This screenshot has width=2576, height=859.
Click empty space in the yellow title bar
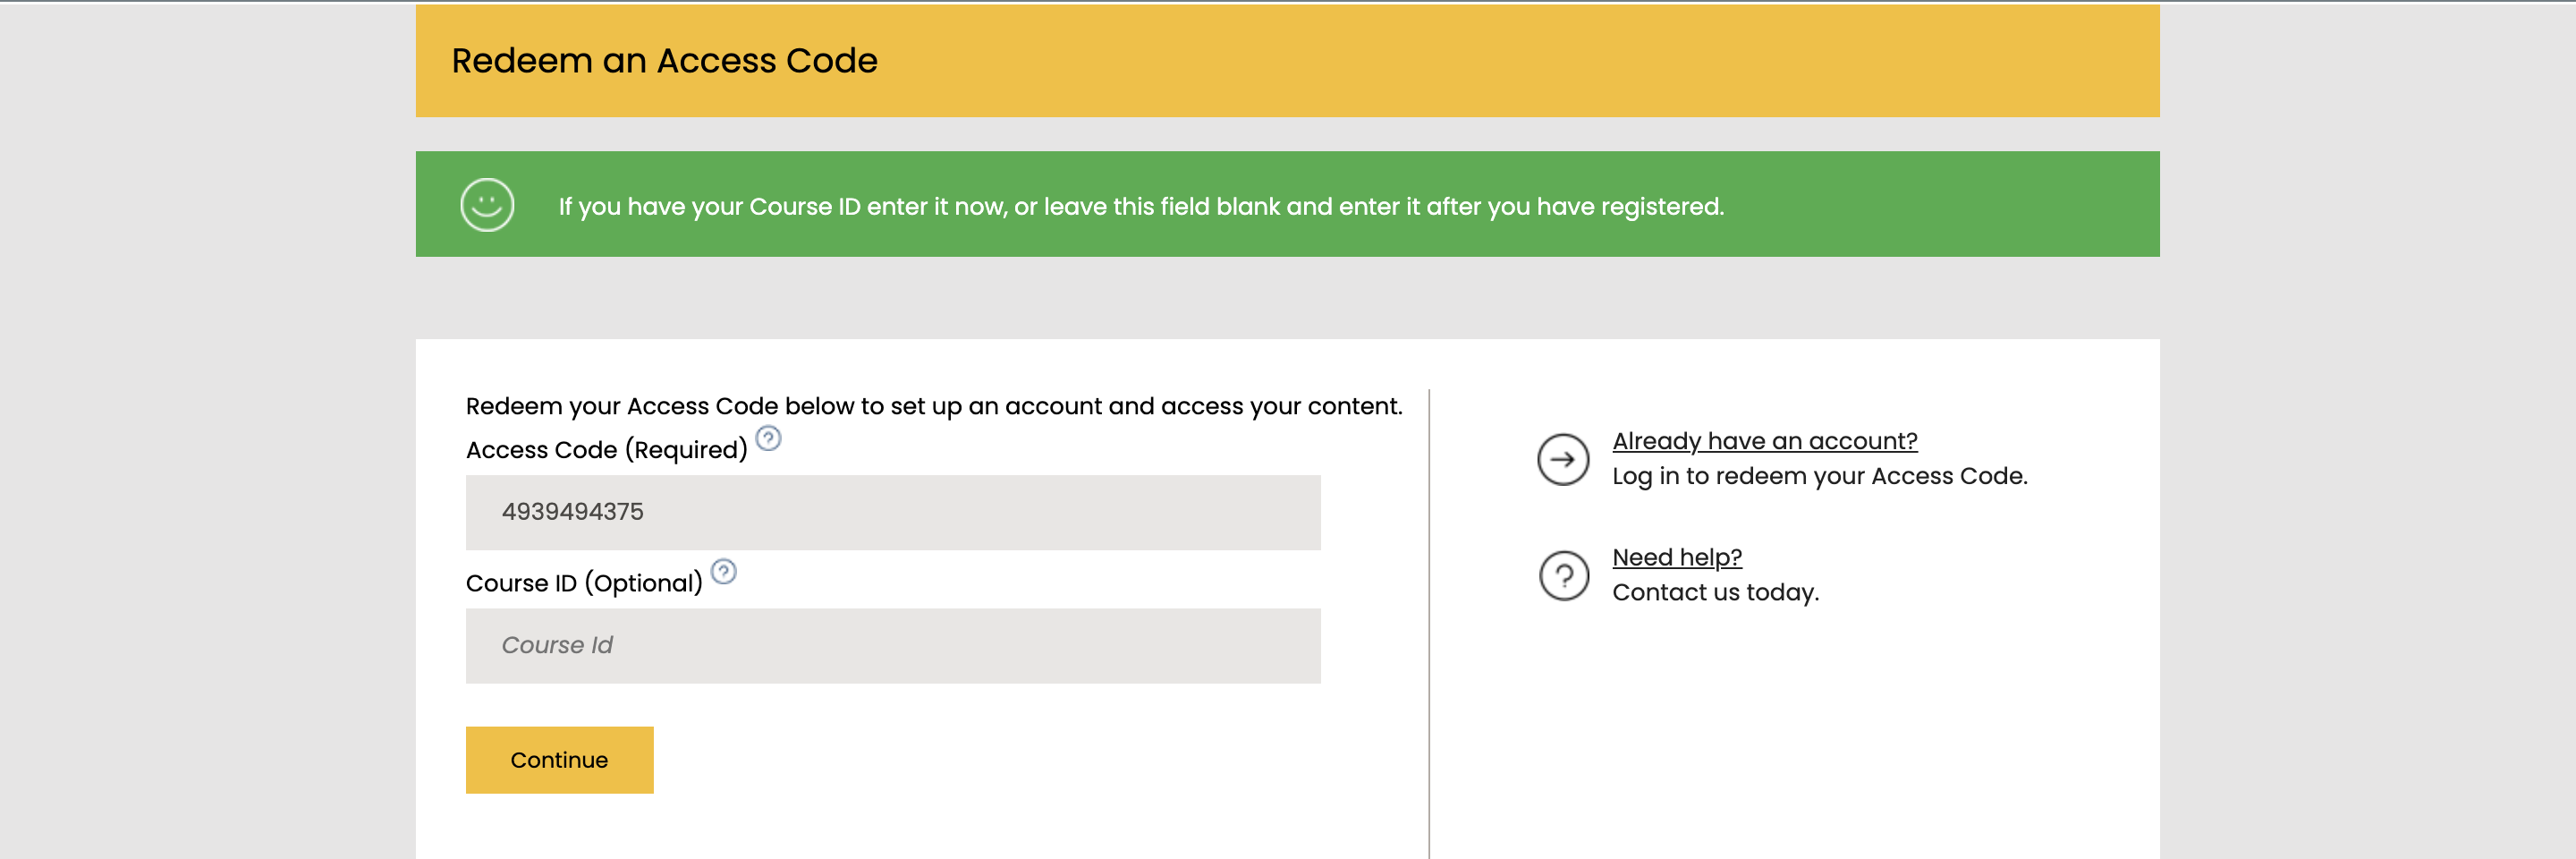(x=1500, y=61)
